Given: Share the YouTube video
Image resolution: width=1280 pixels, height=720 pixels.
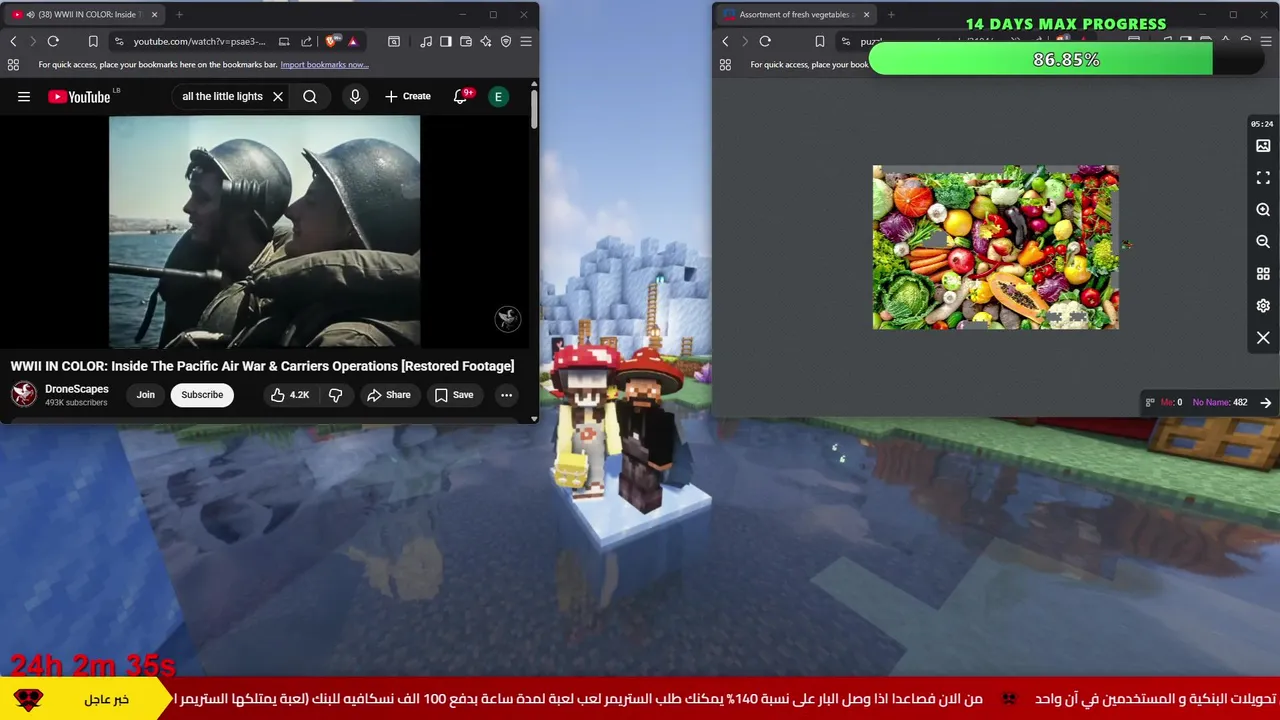Looking at the screenshot, I should click(388, 395).
